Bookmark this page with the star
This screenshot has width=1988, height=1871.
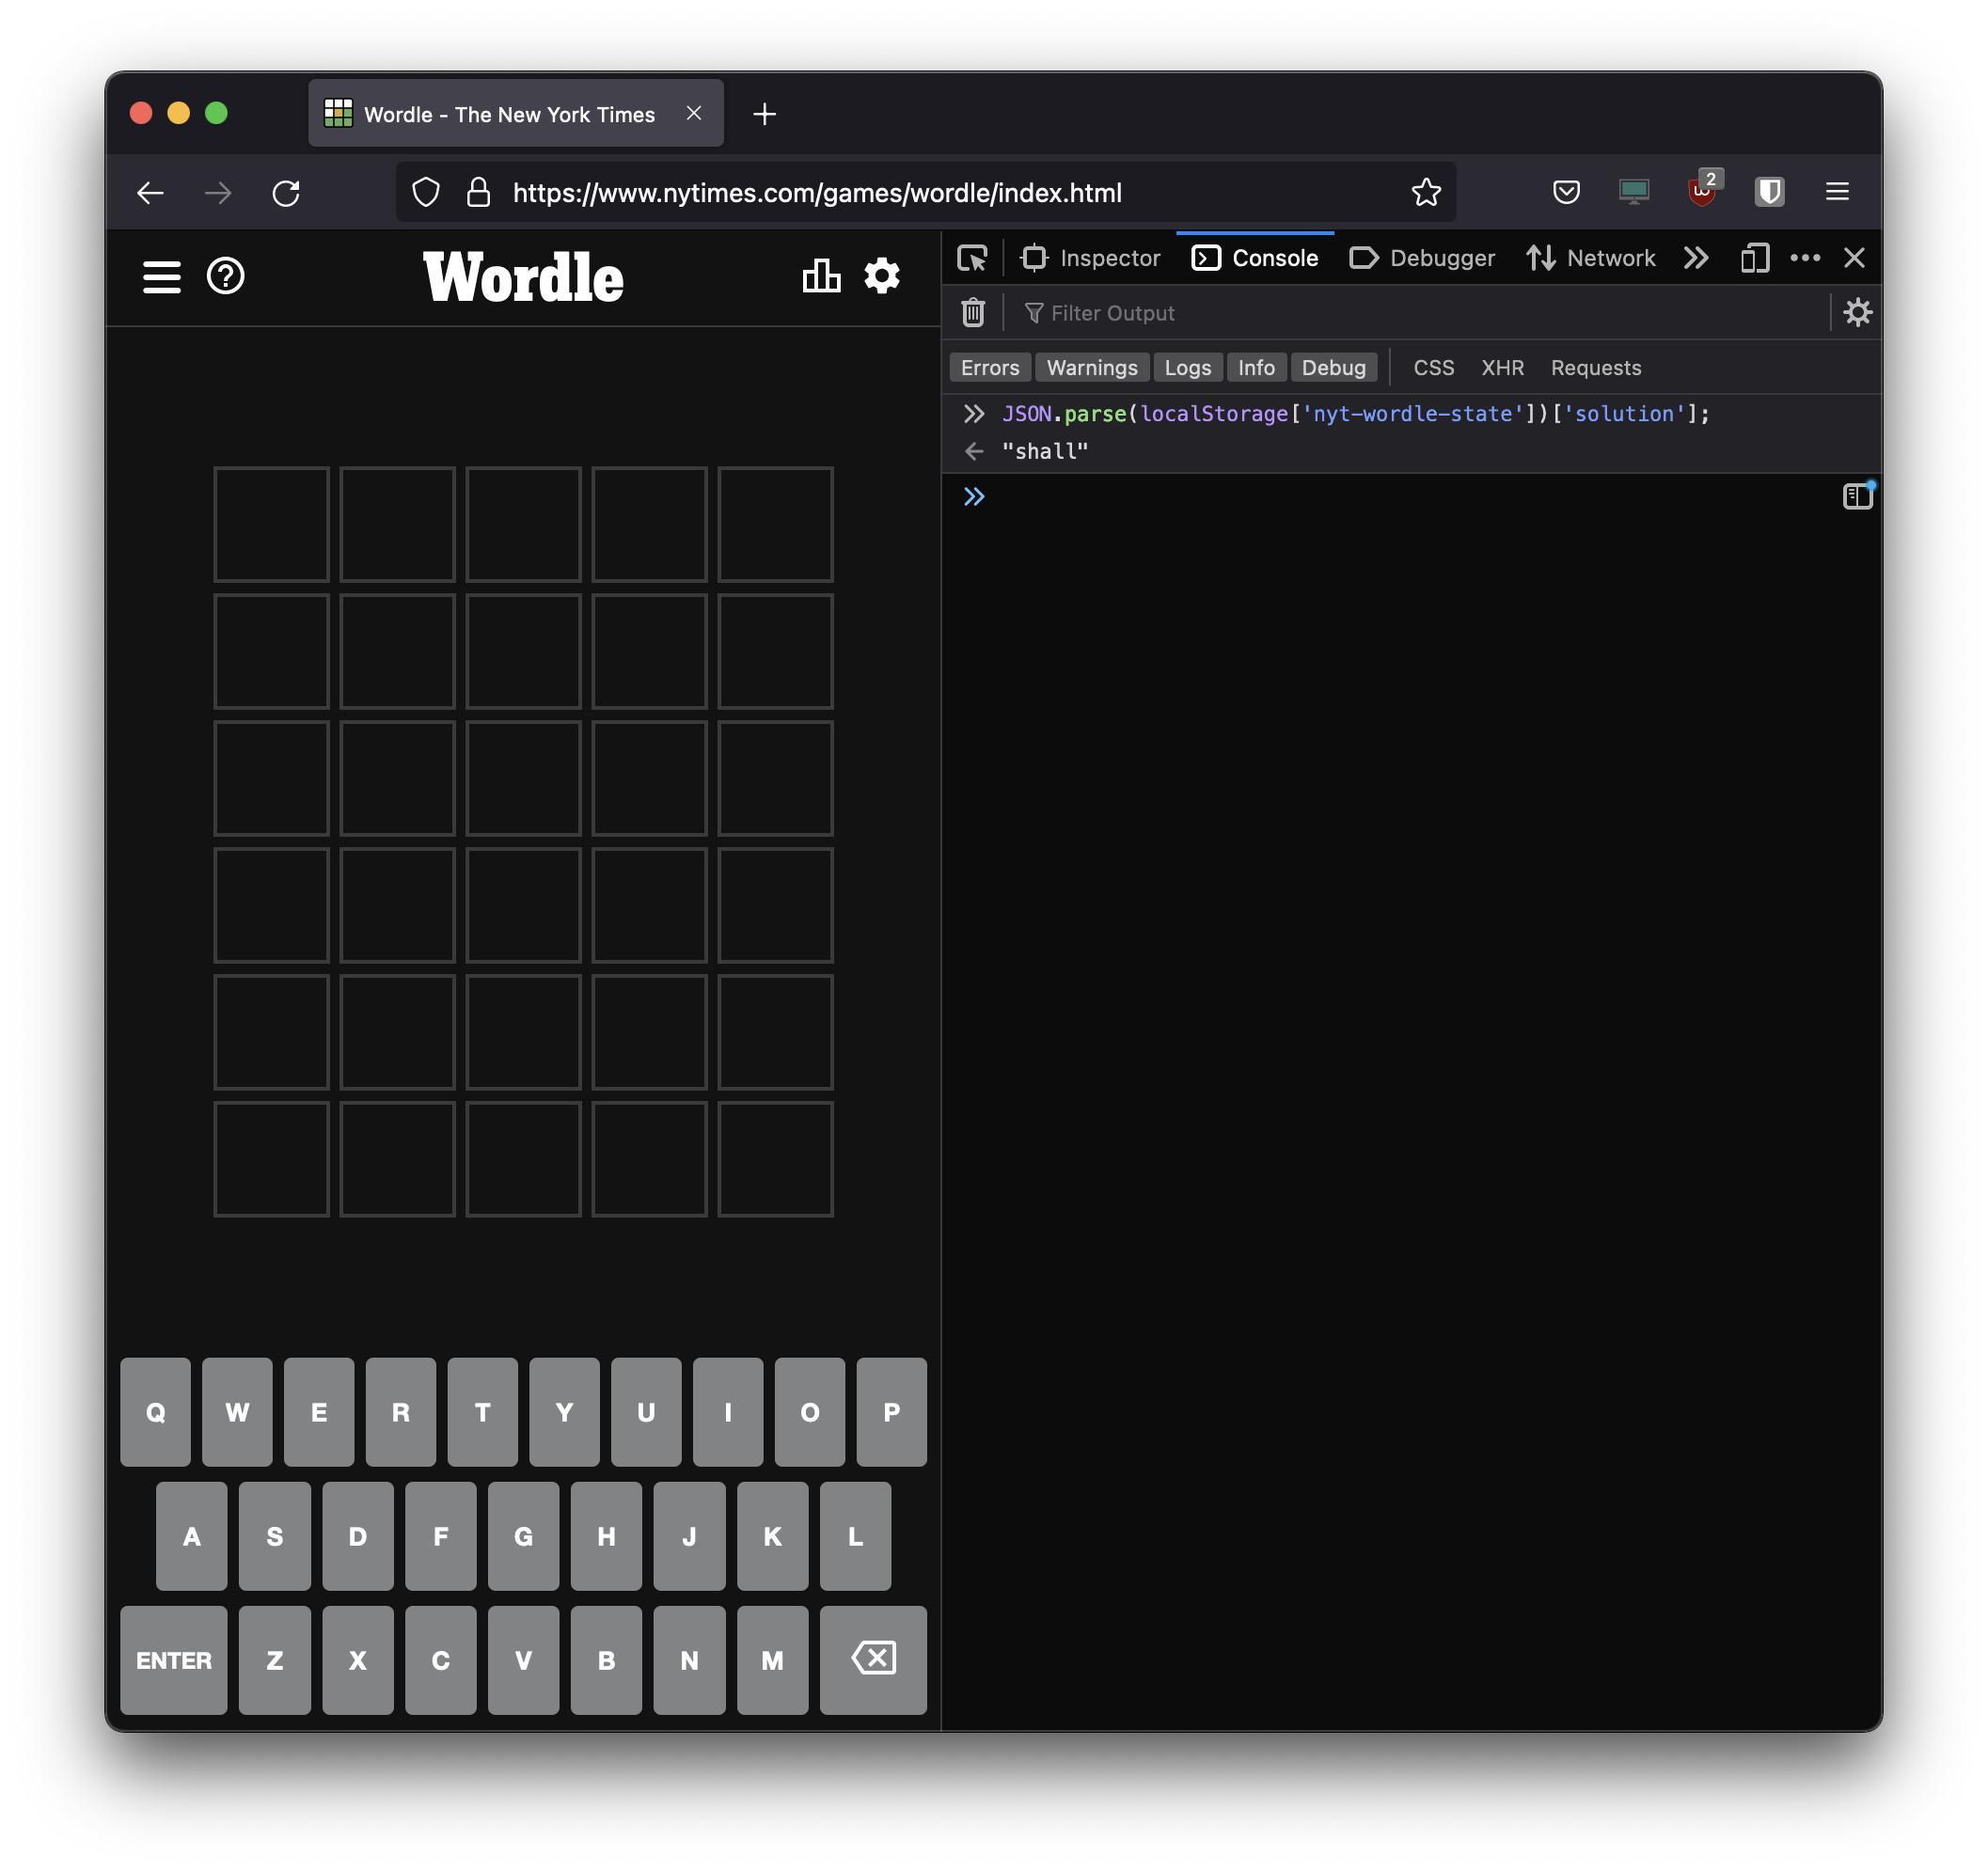1426,192
